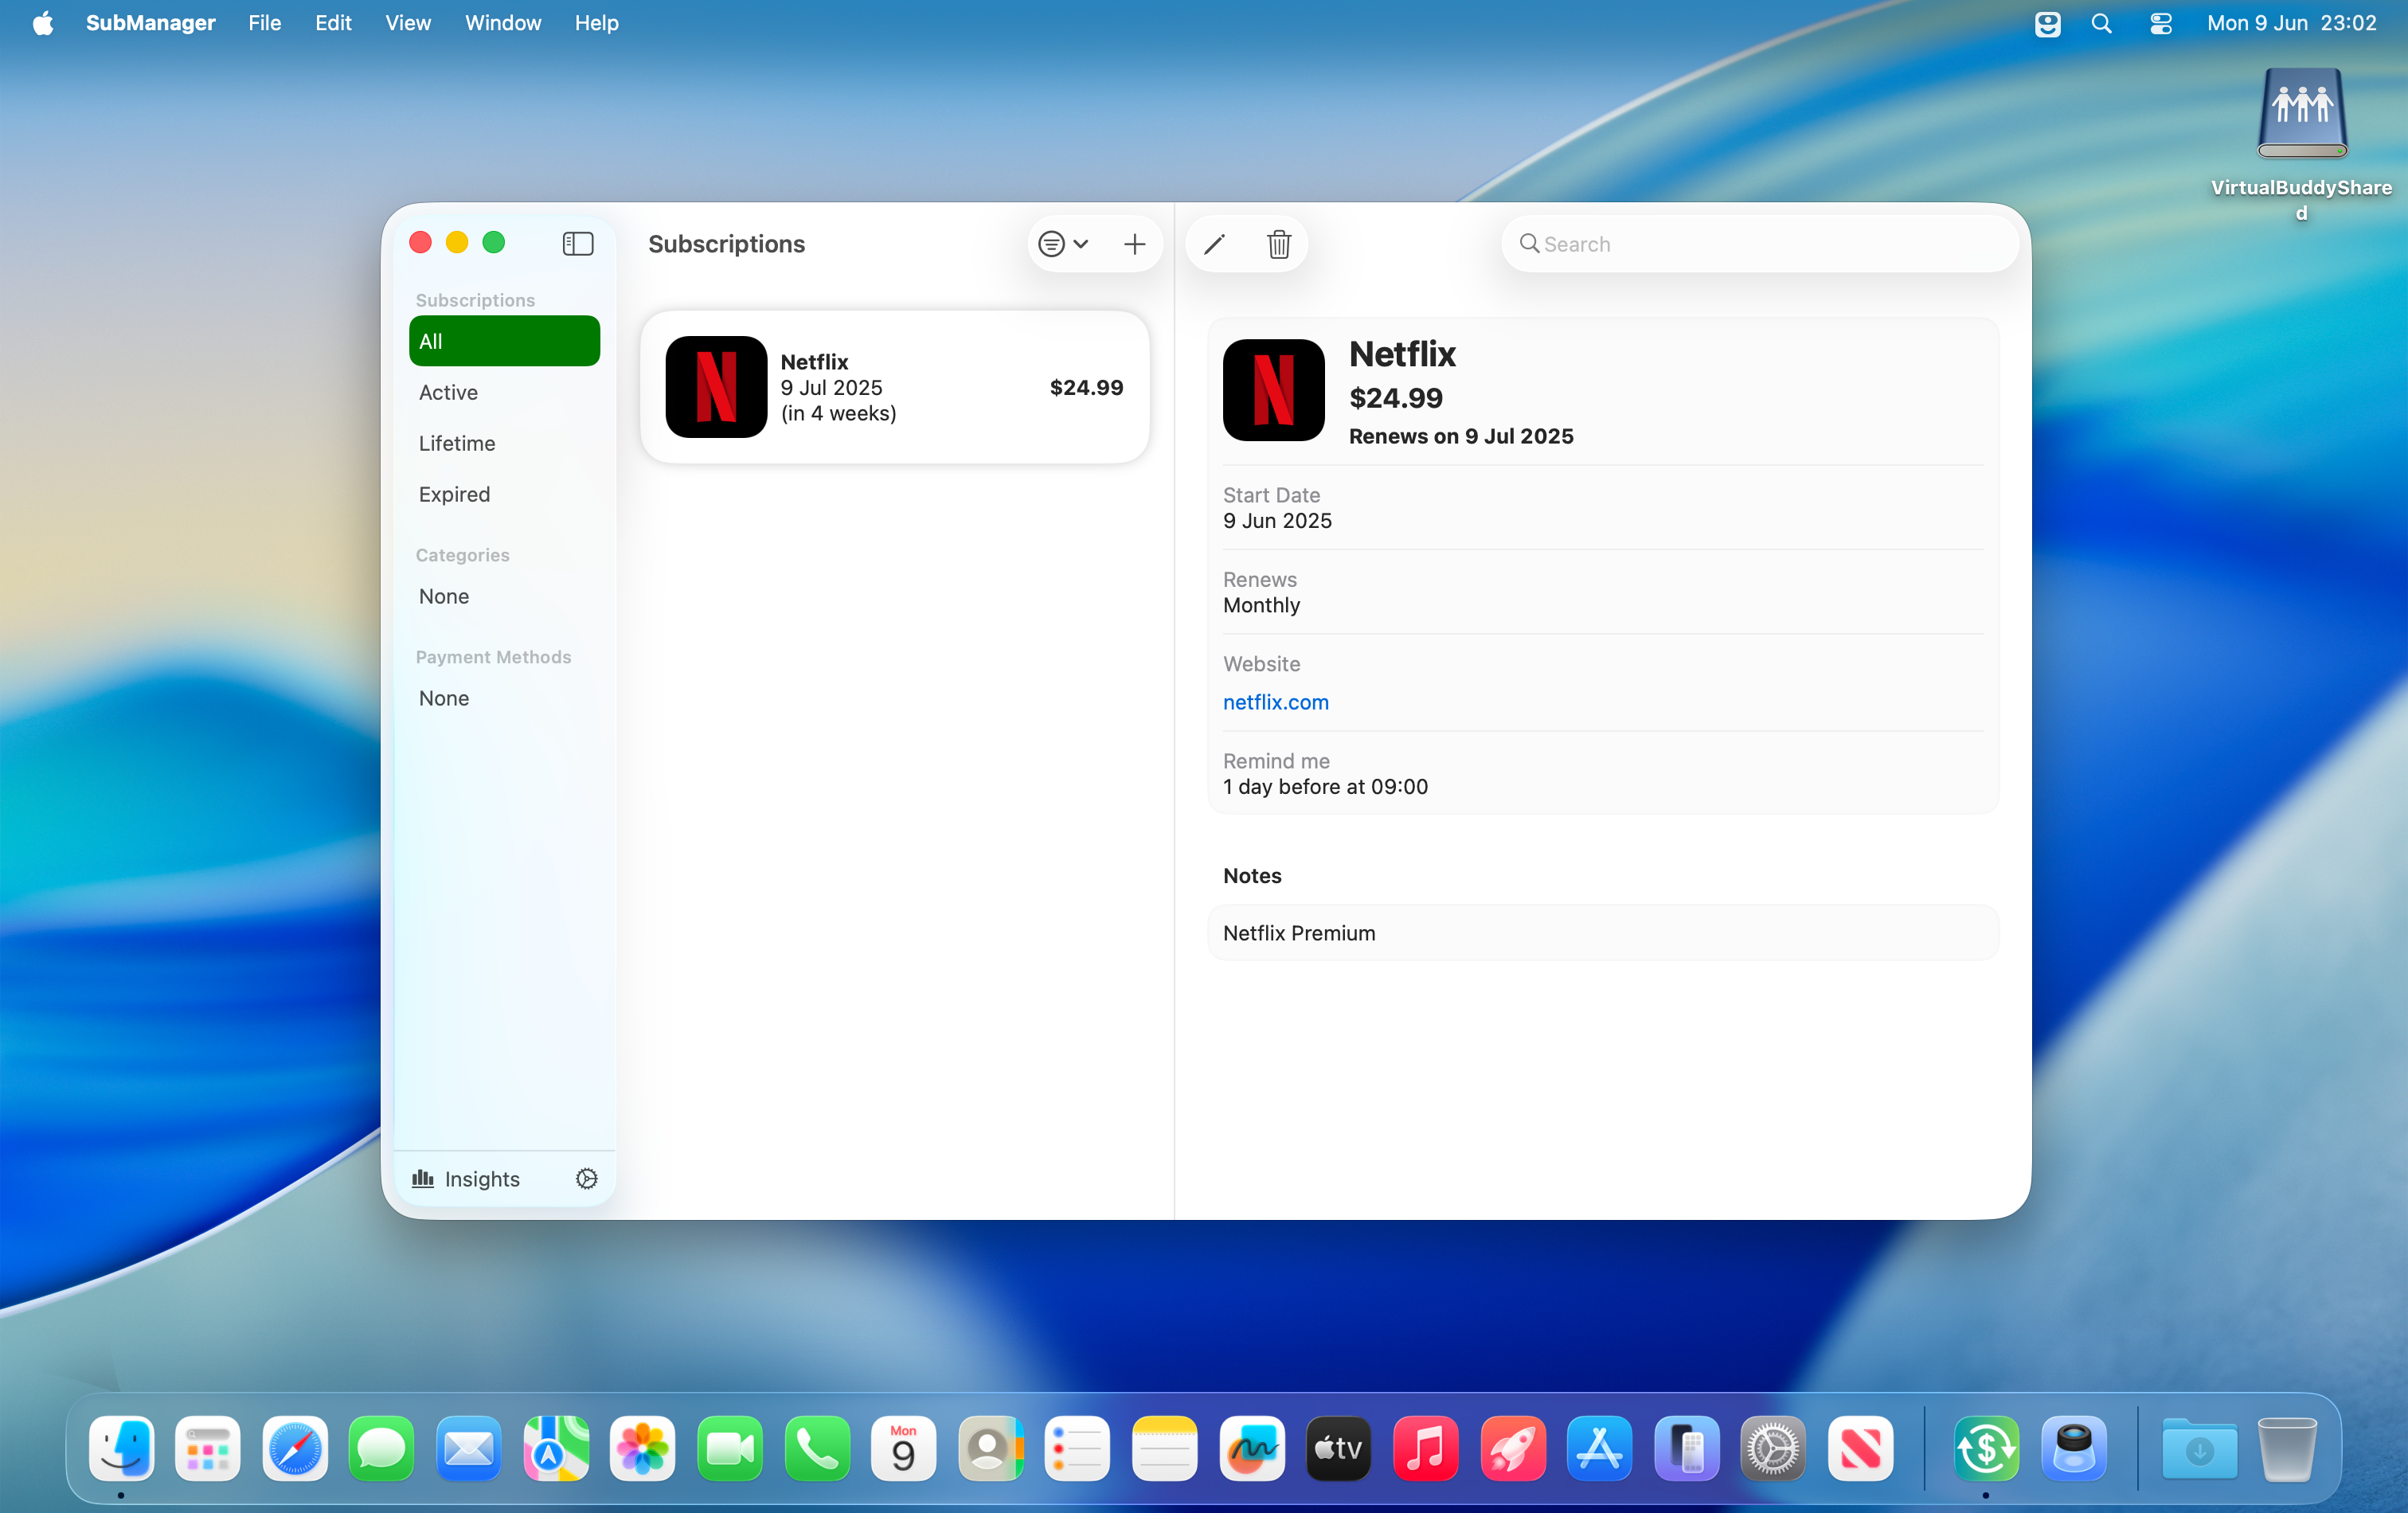Select the All subscriptions filter
This screenshot has height=1513, width=2408.
point(504,341)
